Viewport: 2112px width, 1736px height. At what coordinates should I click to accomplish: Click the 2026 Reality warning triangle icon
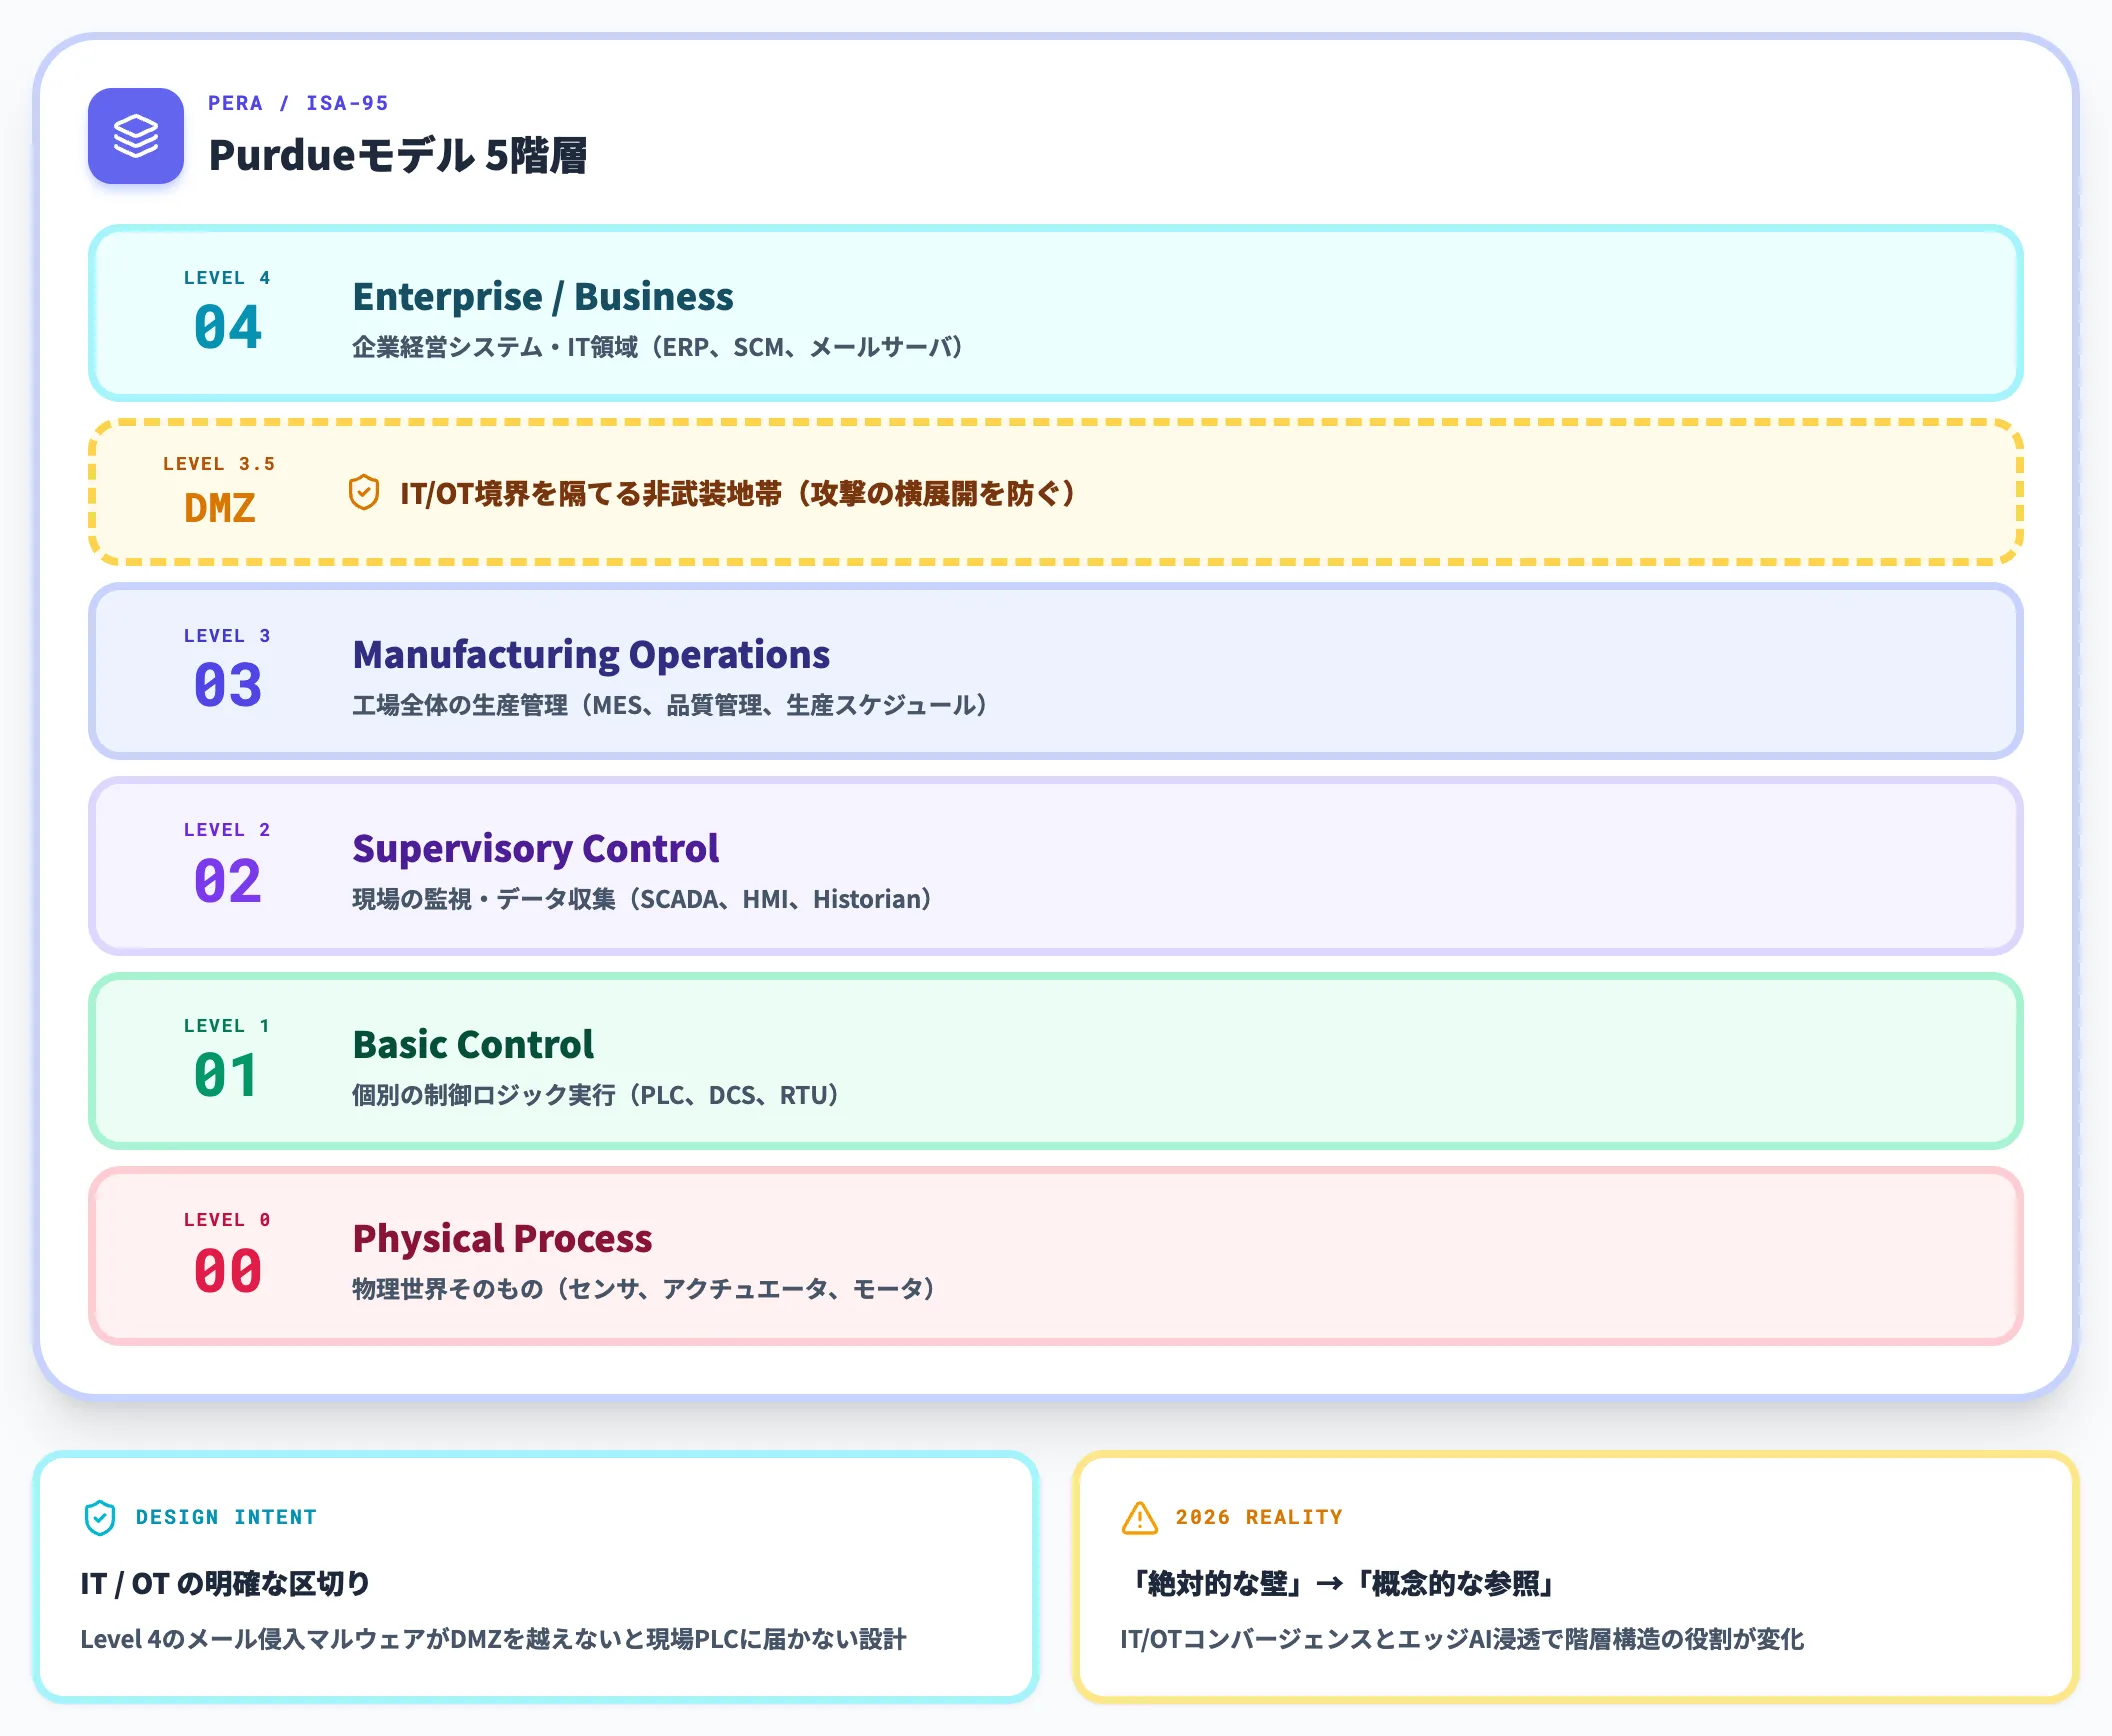1140,1517
